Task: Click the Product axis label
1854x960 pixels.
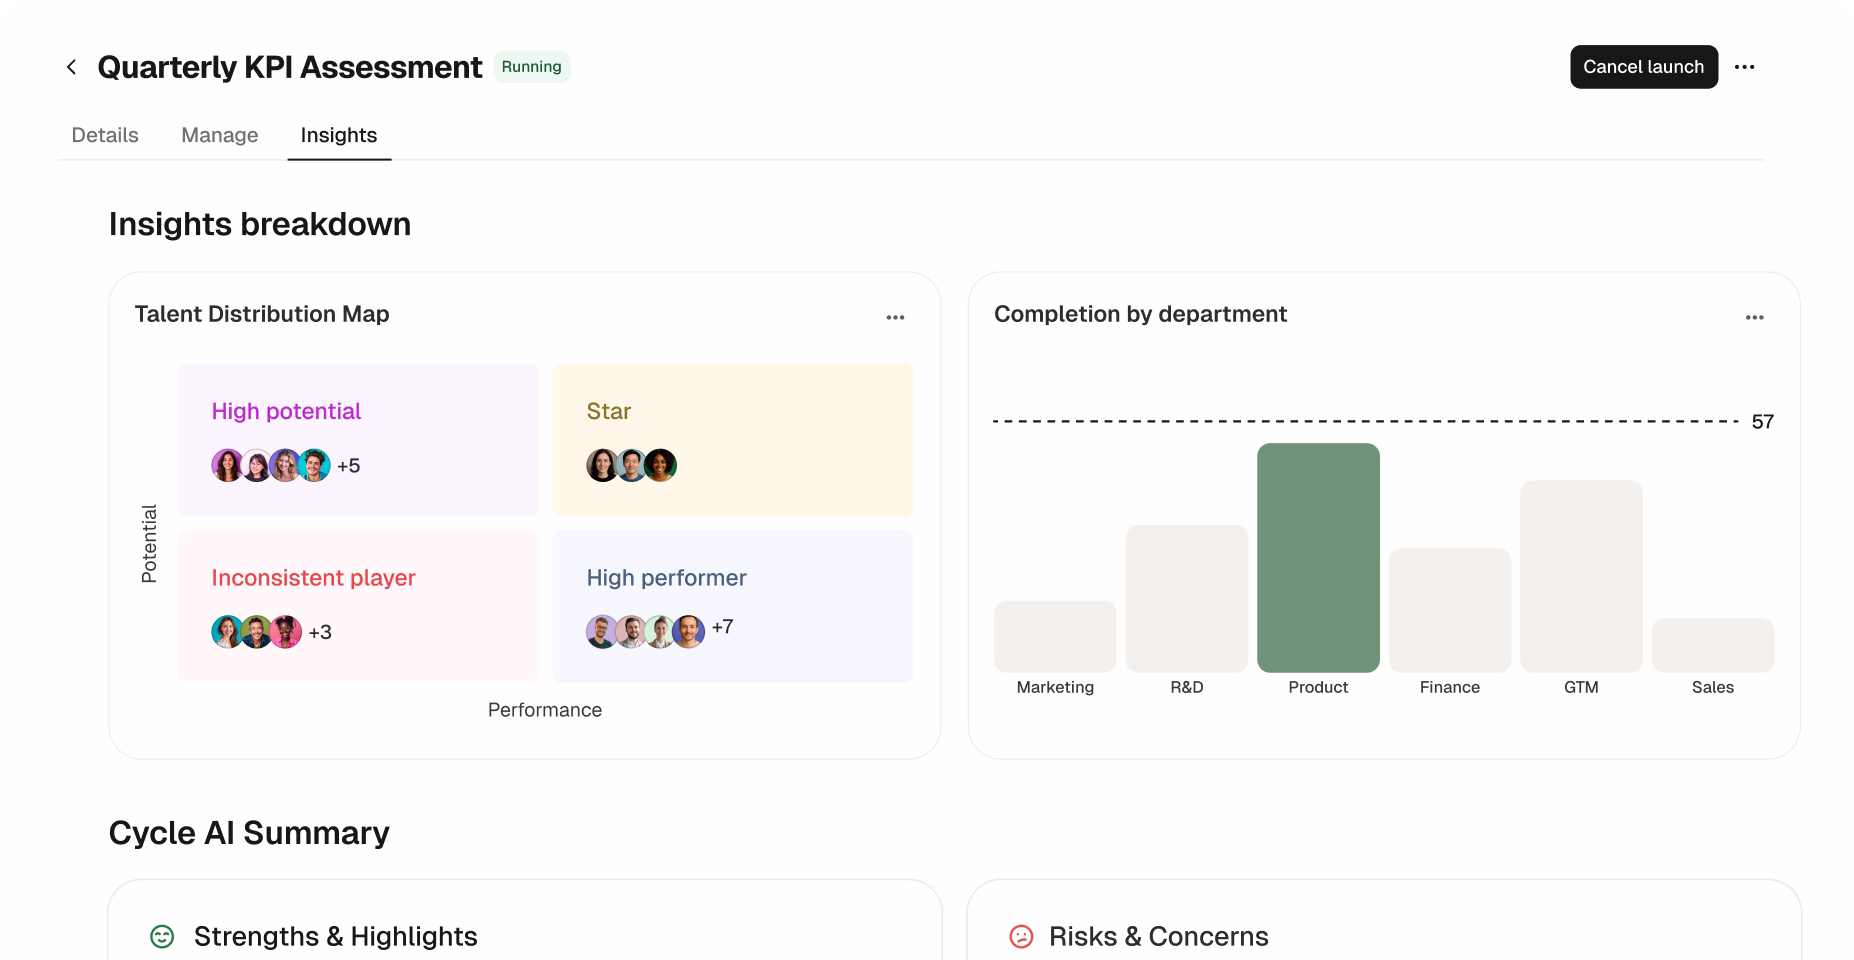Action: point(1318,687)
